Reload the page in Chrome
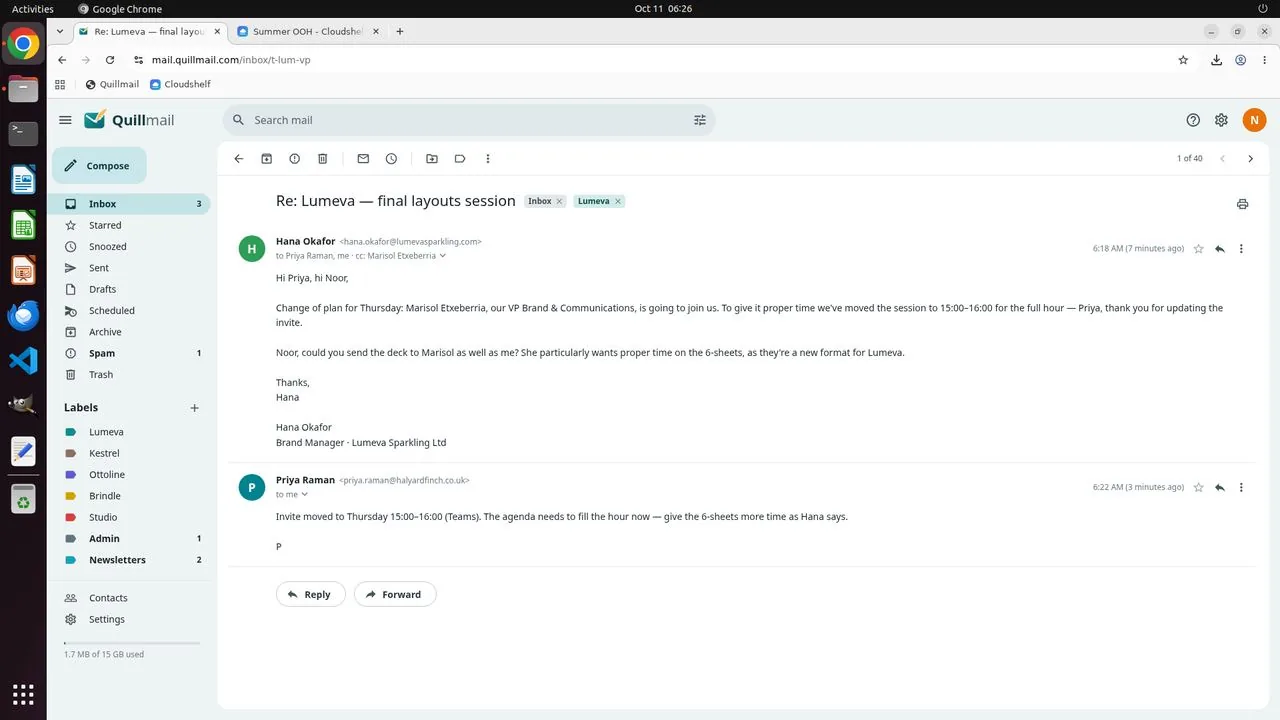This screenshot has height=720, width=1280. point(110,60)
